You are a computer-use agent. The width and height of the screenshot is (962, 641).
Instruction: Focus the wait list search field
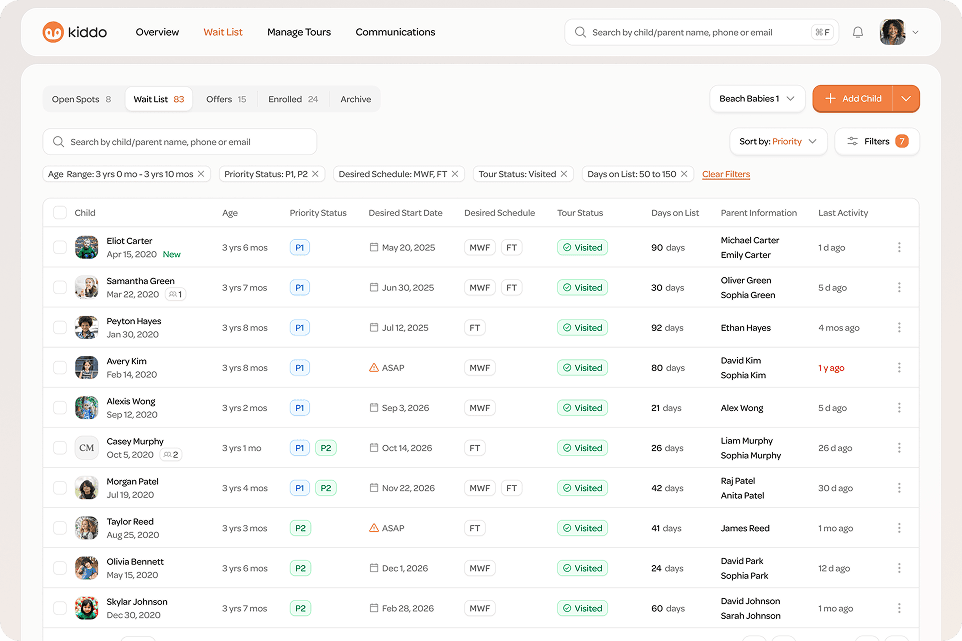[x=180, y=142]
